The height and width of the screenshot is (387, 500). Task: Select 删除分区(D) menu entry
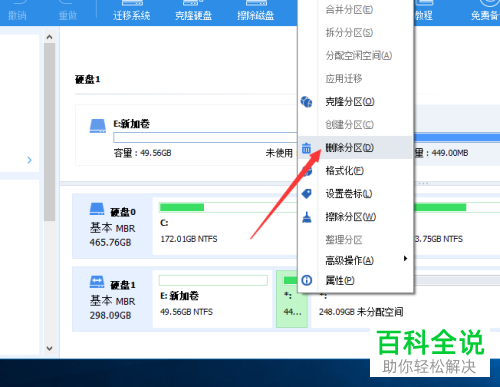pos(355,147)
